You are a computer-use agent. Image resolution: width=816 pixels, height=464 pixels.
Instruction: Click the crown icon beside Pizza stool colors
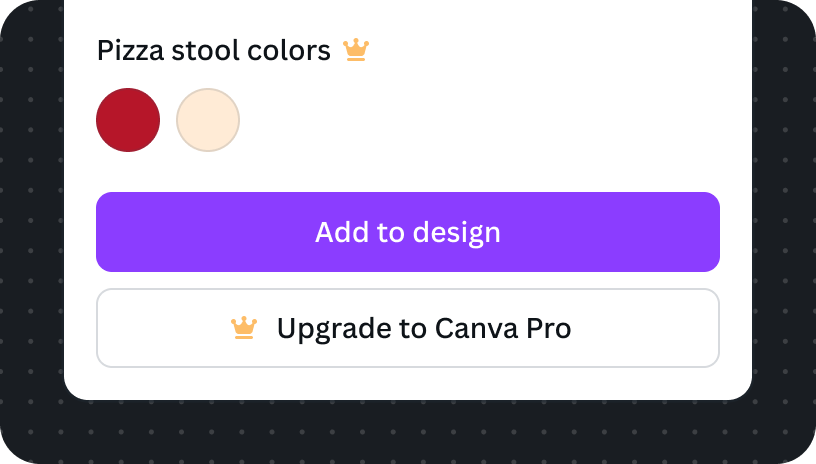pyautogui.click(x=356, y=50)
